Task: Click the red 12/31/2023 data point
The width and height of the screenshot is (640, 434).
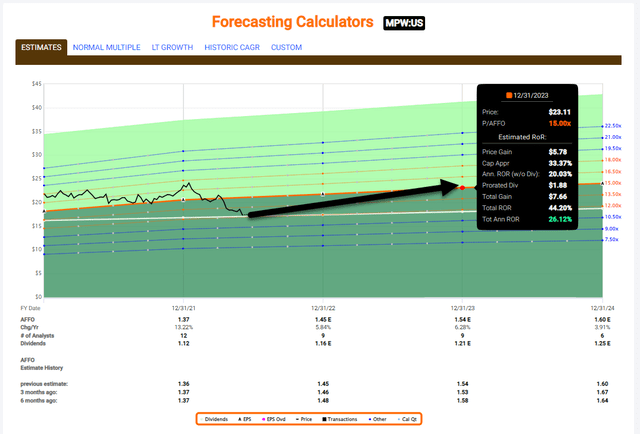Action: tap(462, 187)
